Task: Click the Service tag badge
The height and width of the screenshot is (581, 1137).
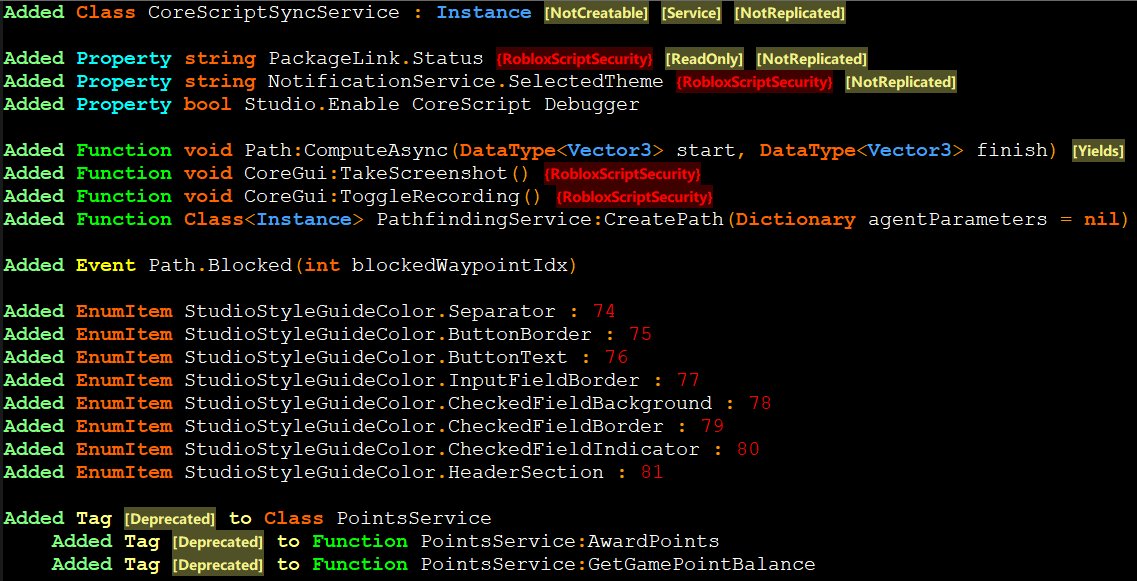Action: 692,14
